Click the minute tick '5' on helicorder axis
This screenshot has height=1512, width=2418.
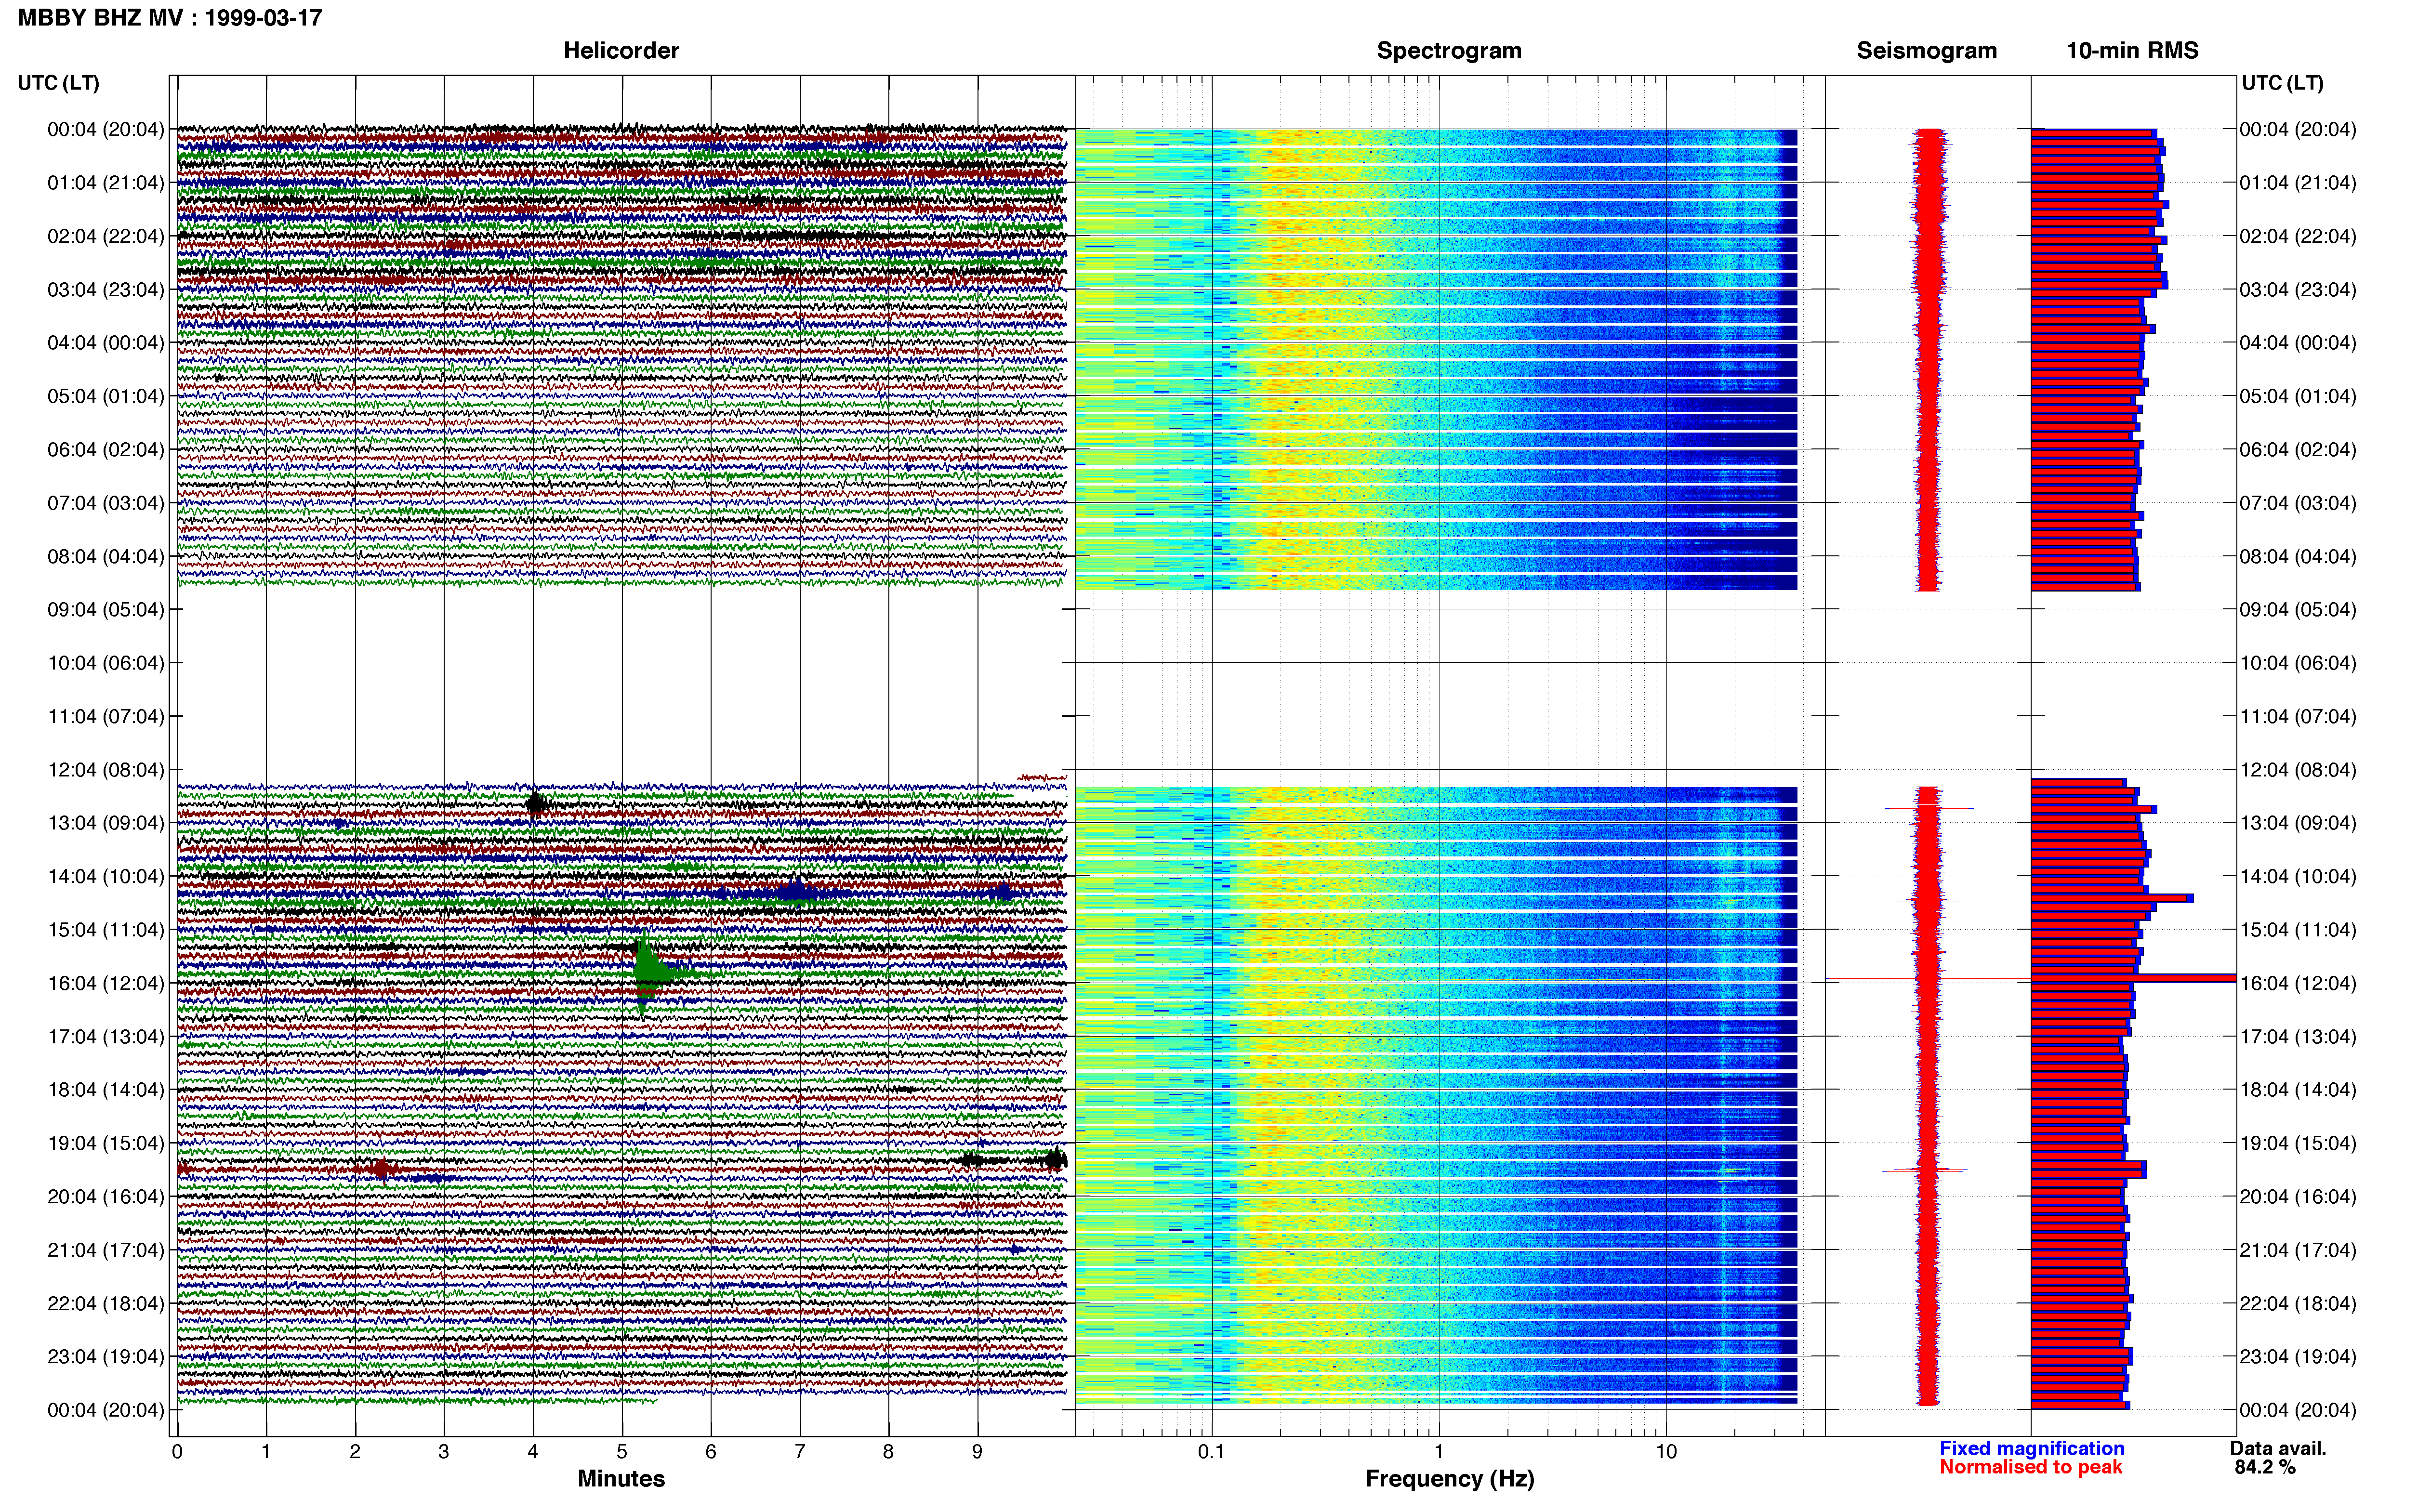coord(622,1452)
